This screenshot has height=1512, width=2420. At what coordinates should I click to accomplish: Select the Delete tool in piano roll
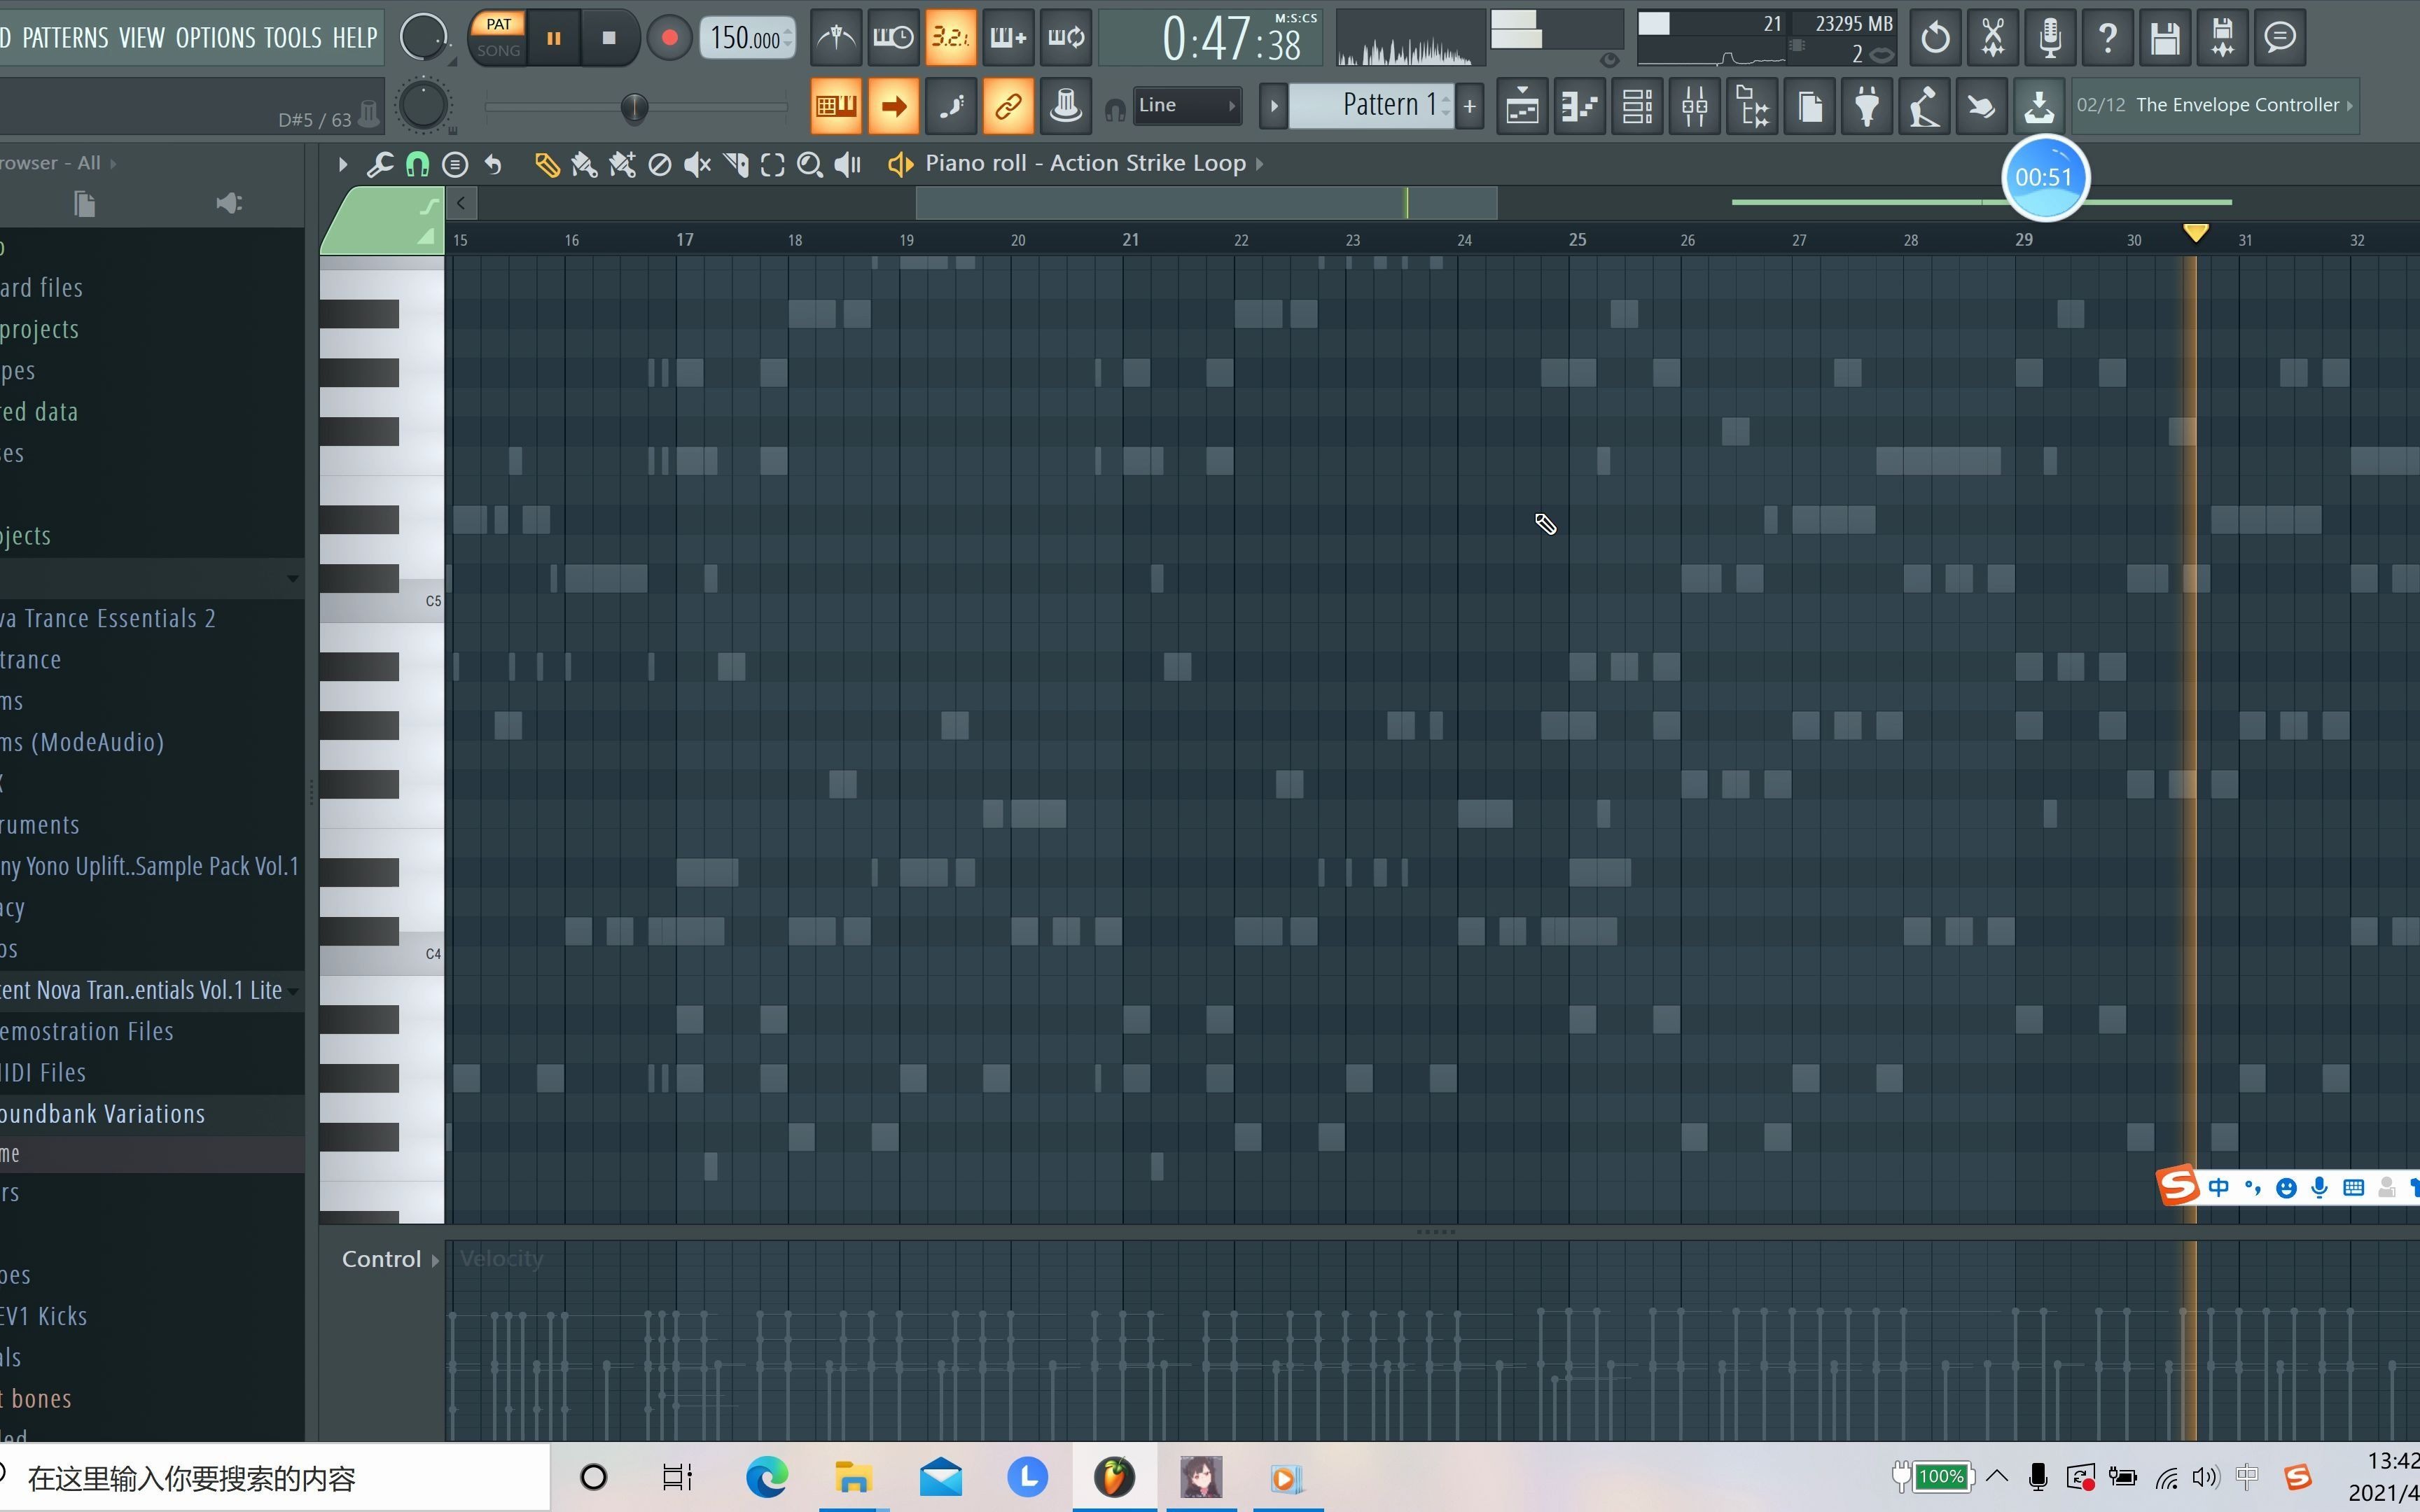(x=660, y=164)
